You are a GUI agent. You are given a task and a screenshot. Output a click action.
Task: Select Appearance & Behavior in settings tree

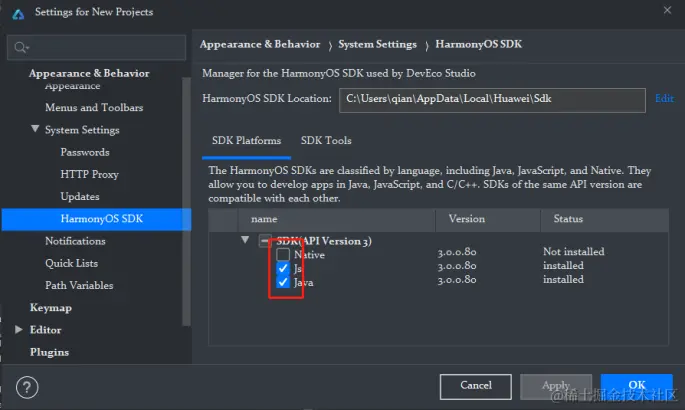point(89,73)
